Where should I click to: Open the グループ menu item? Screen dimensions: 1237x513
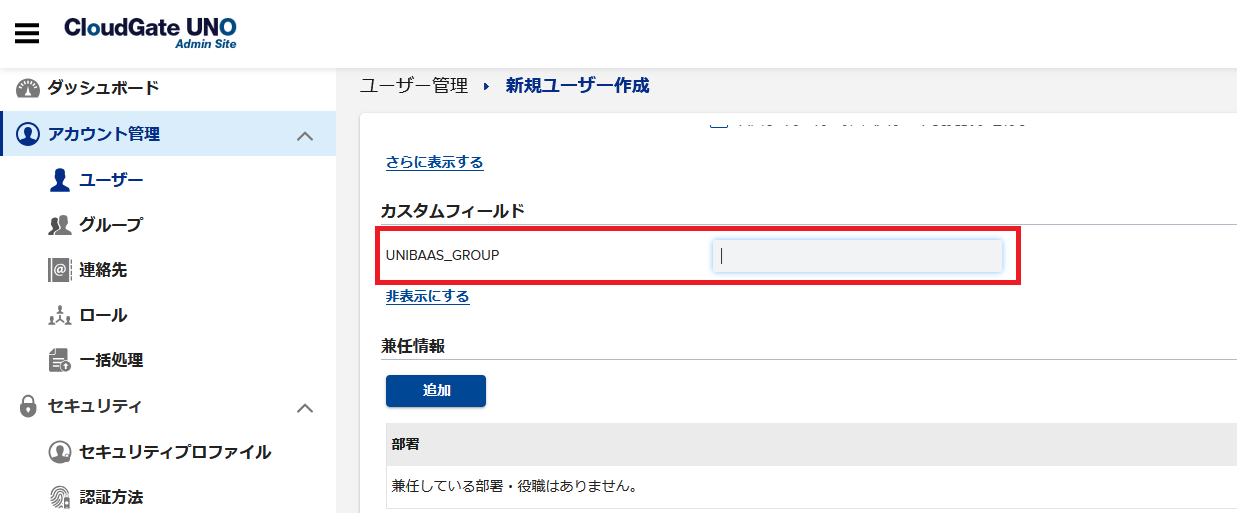point(110,225)
